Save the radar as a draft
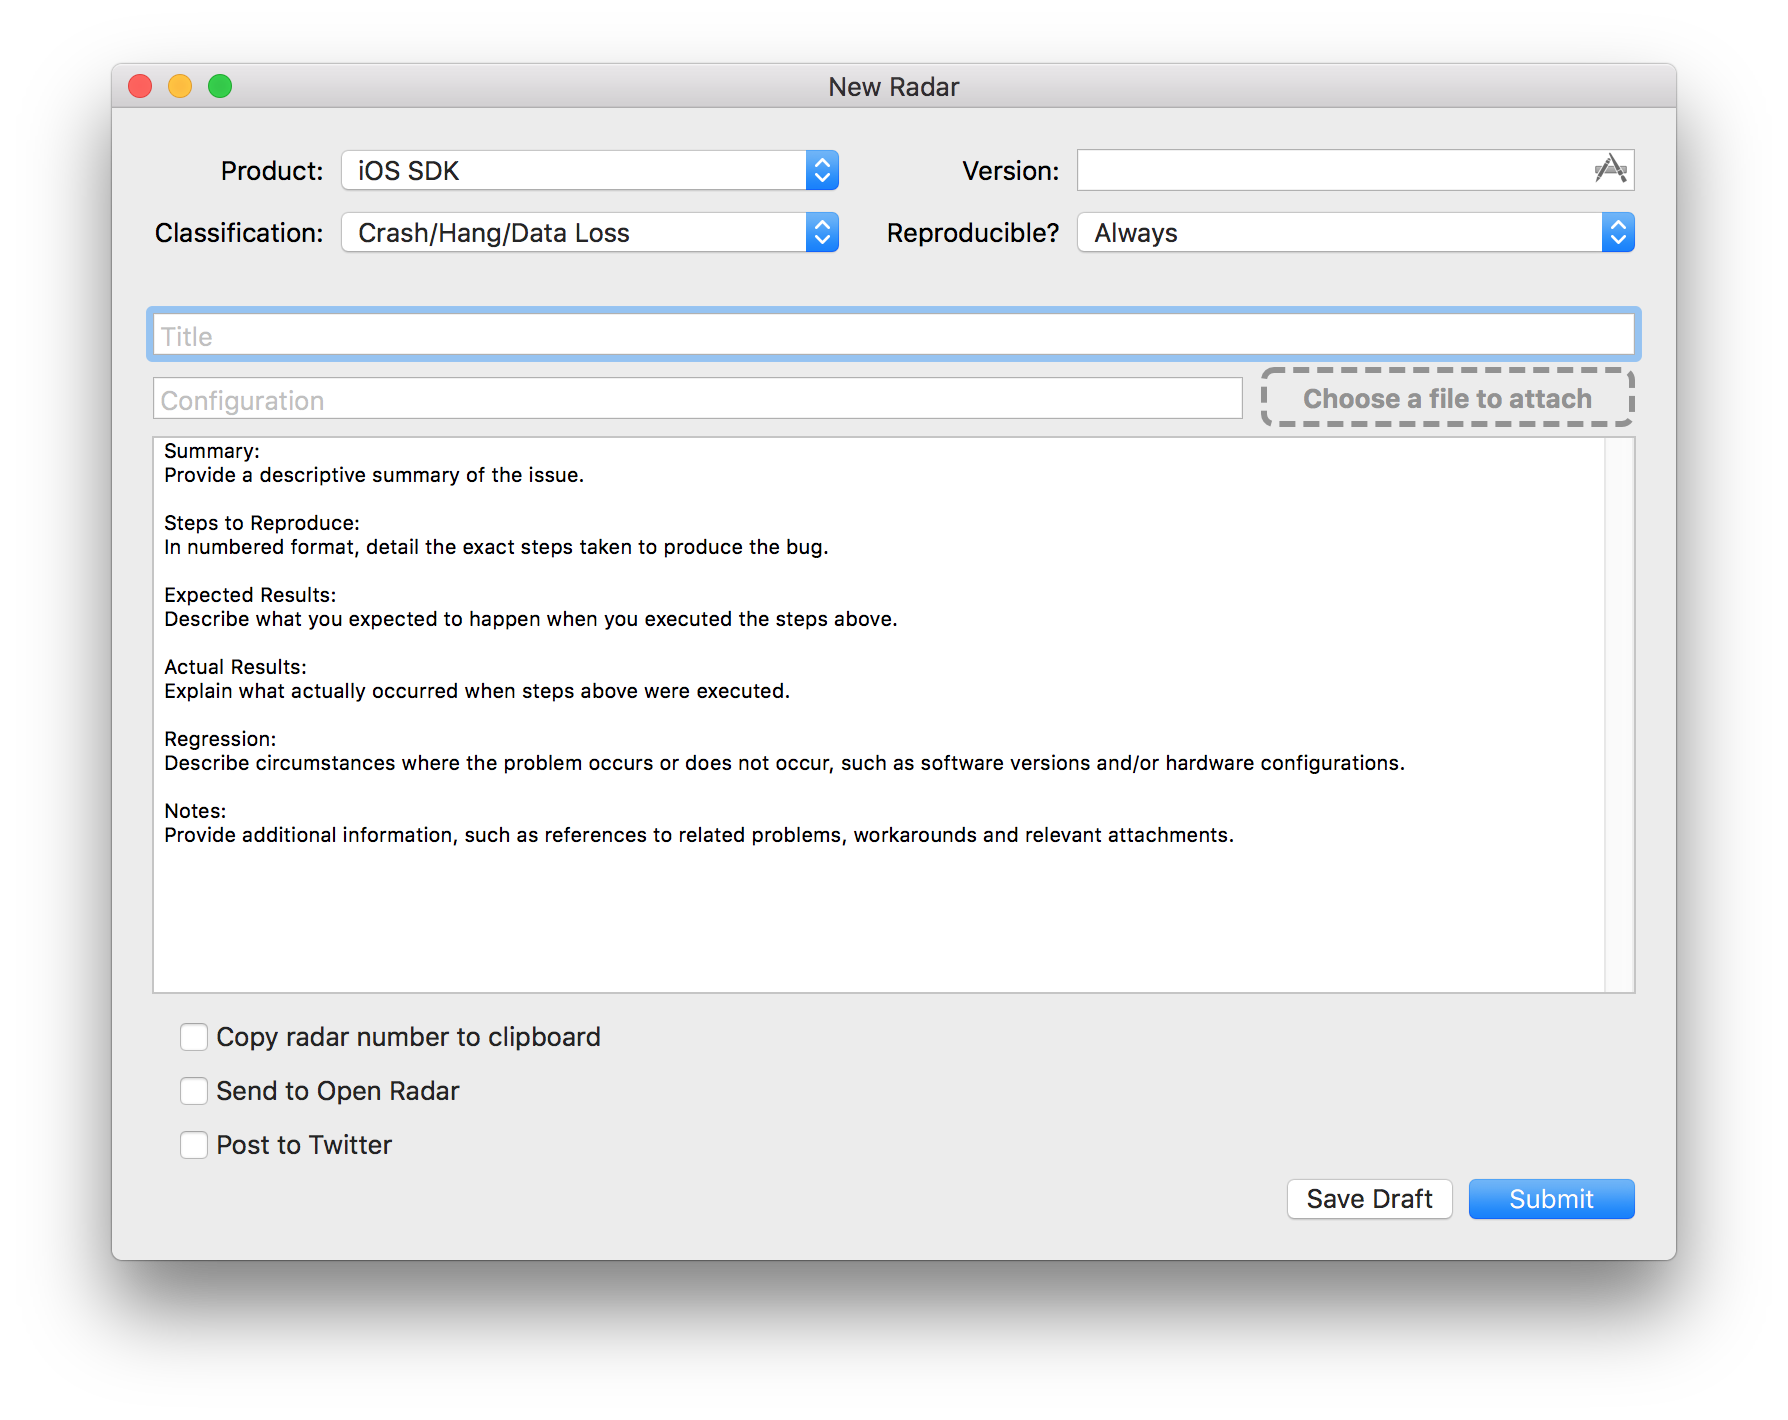 pos(1369,1199)
